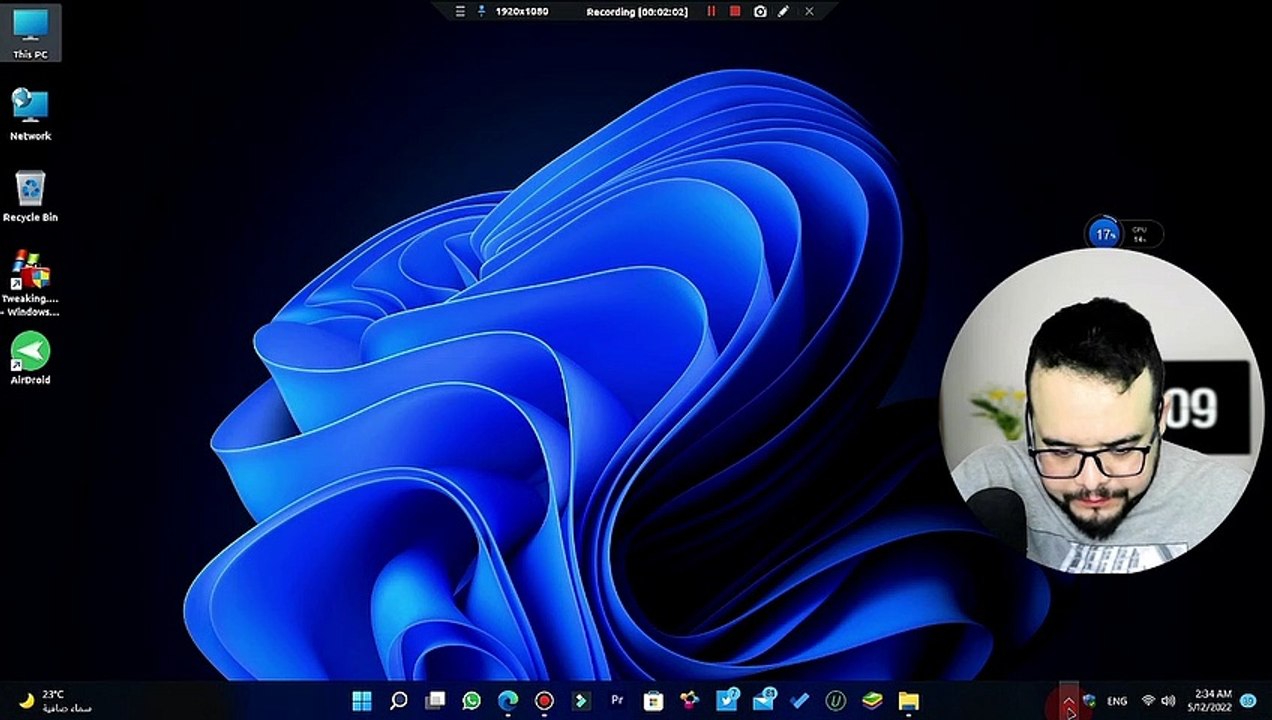Select the AirDroid desktop shortcut
The image size is (1272, 720).
30,358
